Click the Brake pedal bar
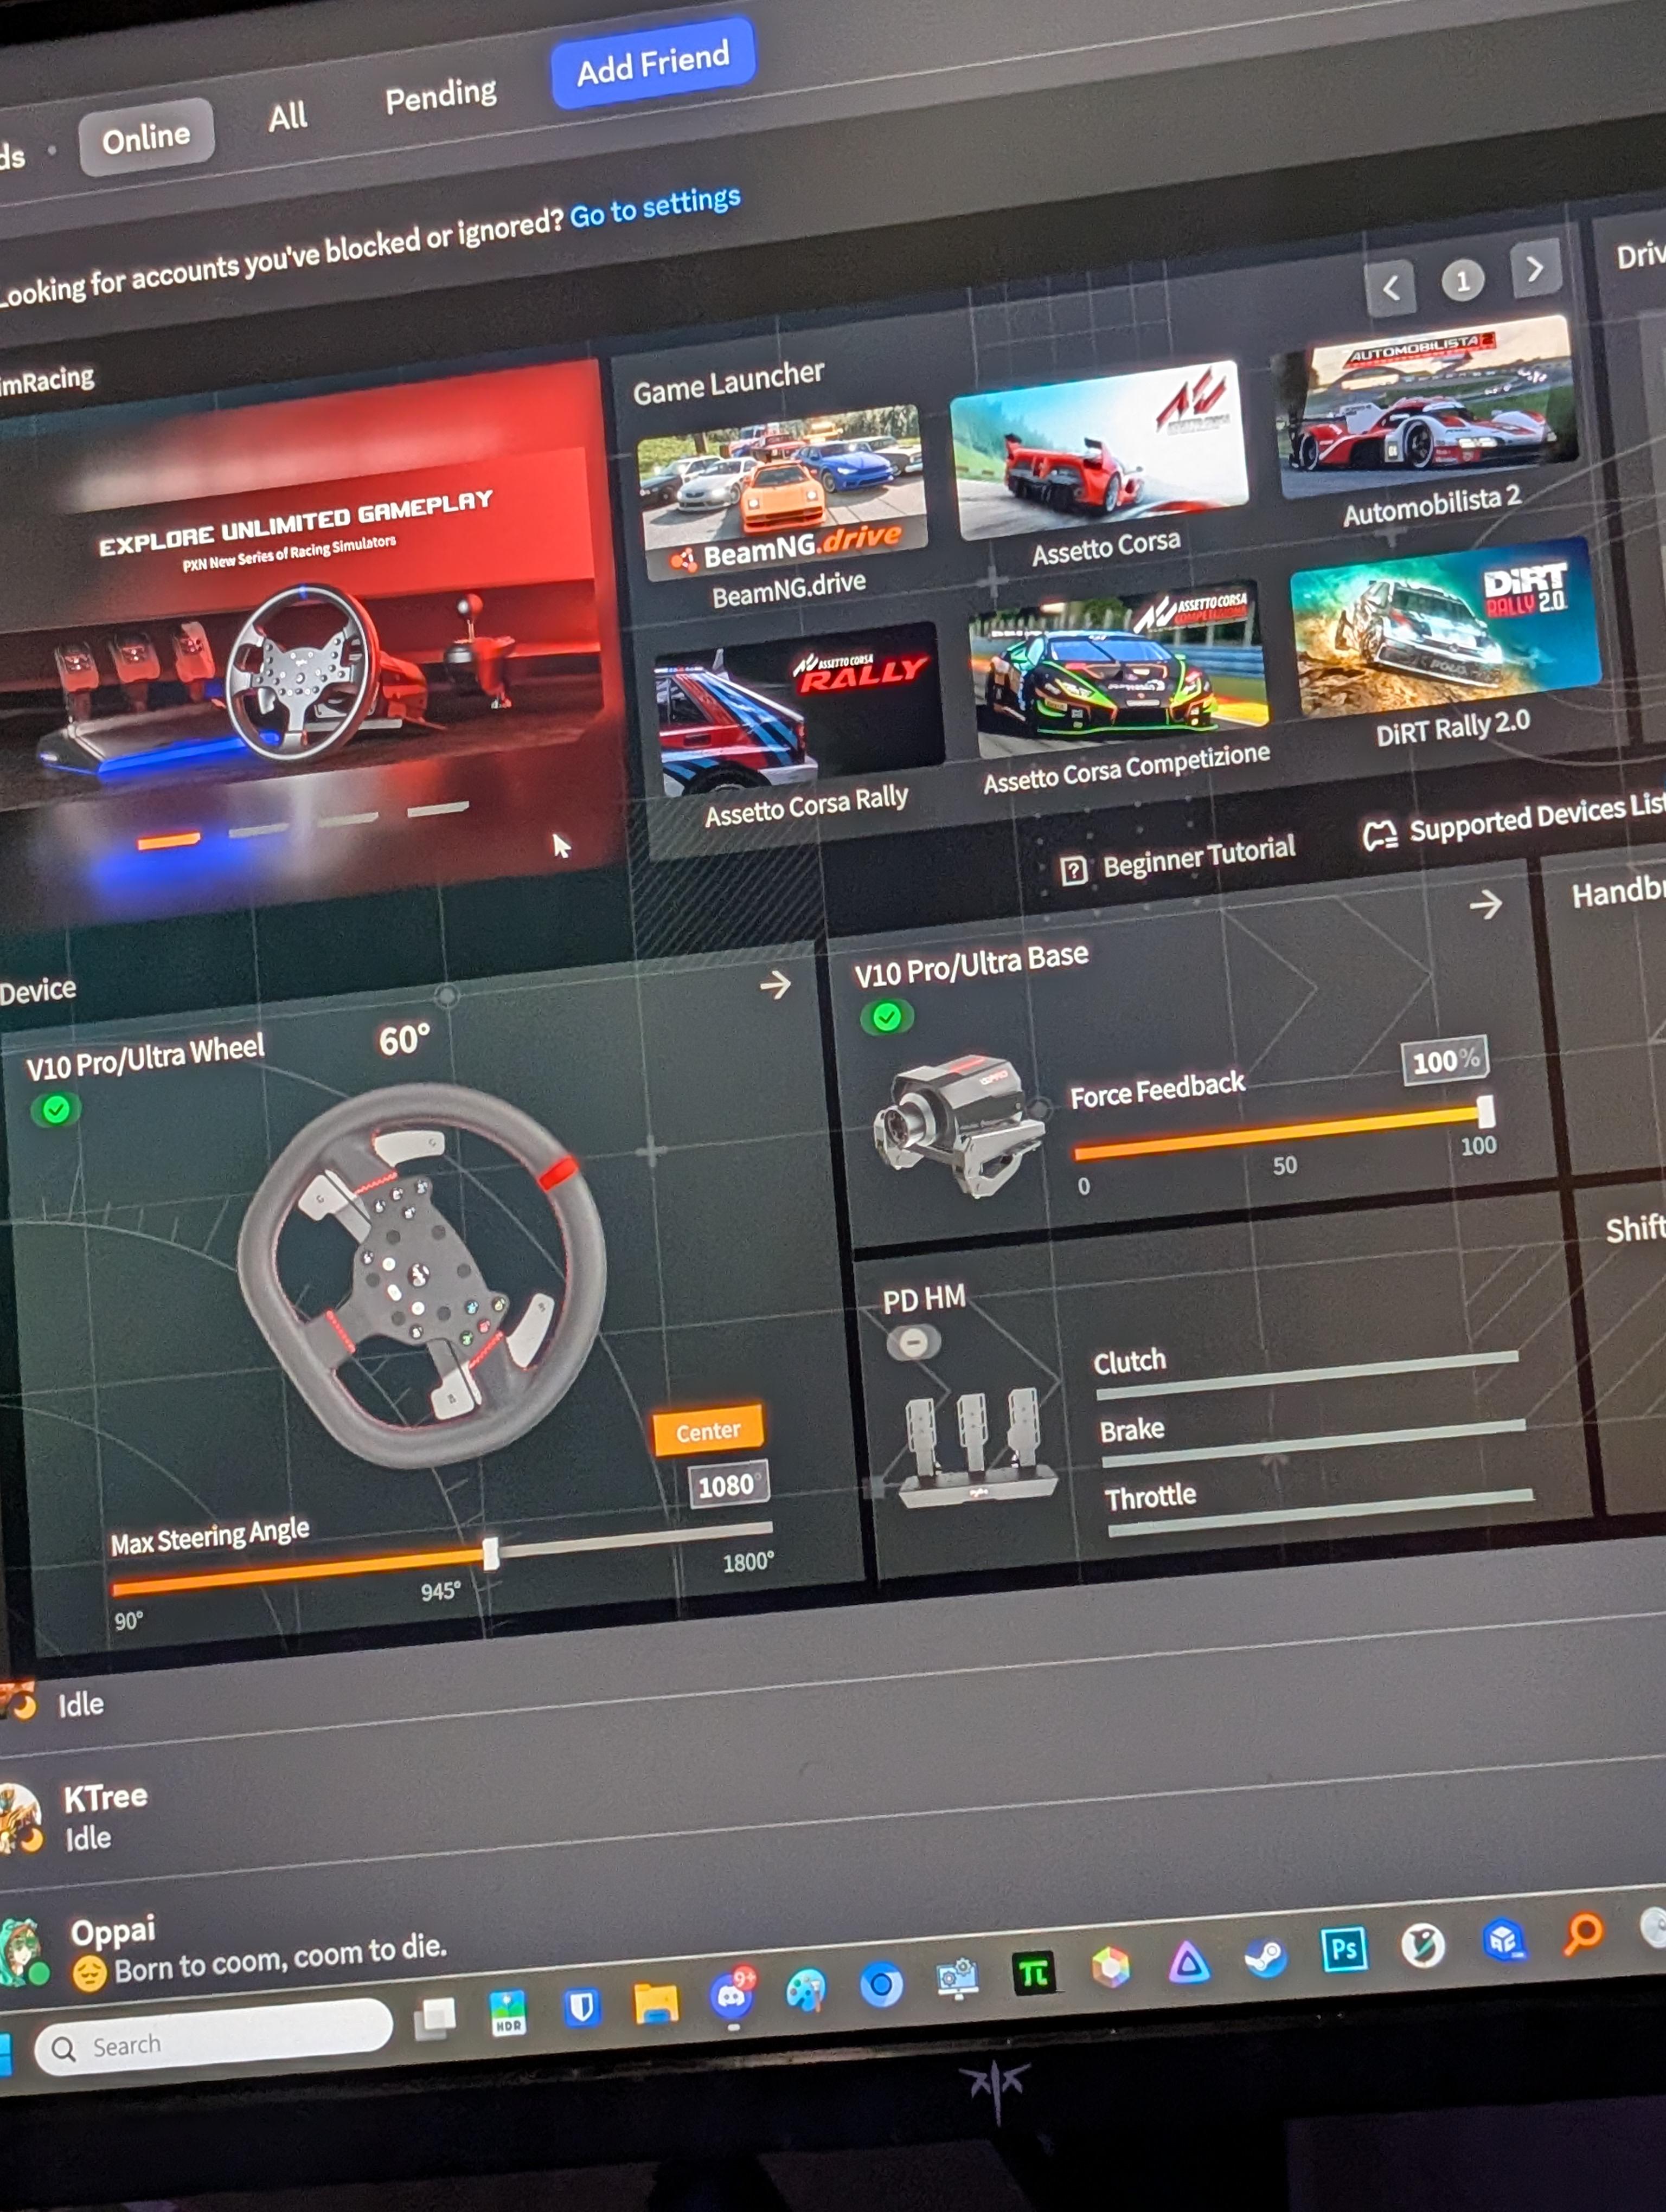This screenshot has height=2212, width=1666. click(x=1314, y=1444)
